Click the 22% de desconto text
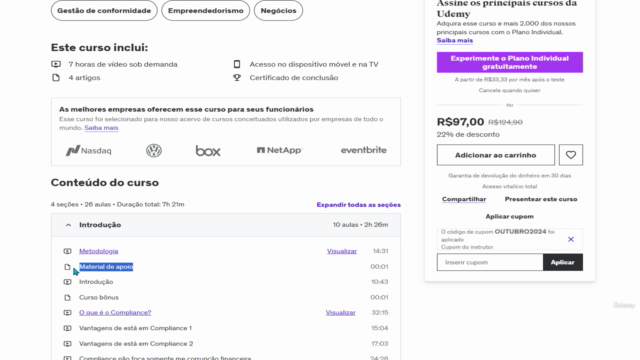This screenshot has height=360, width=640. click(468, 134)
